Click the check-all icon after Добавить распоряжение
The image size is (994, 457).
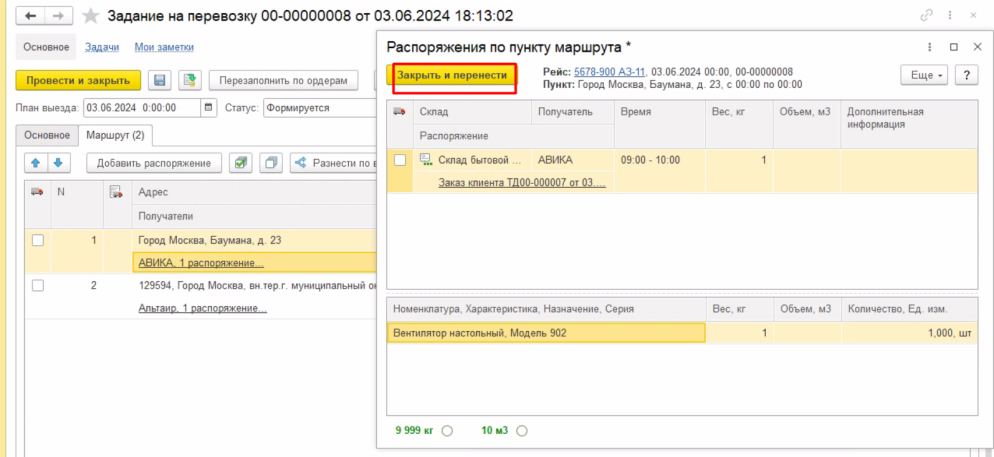(240, 163)
